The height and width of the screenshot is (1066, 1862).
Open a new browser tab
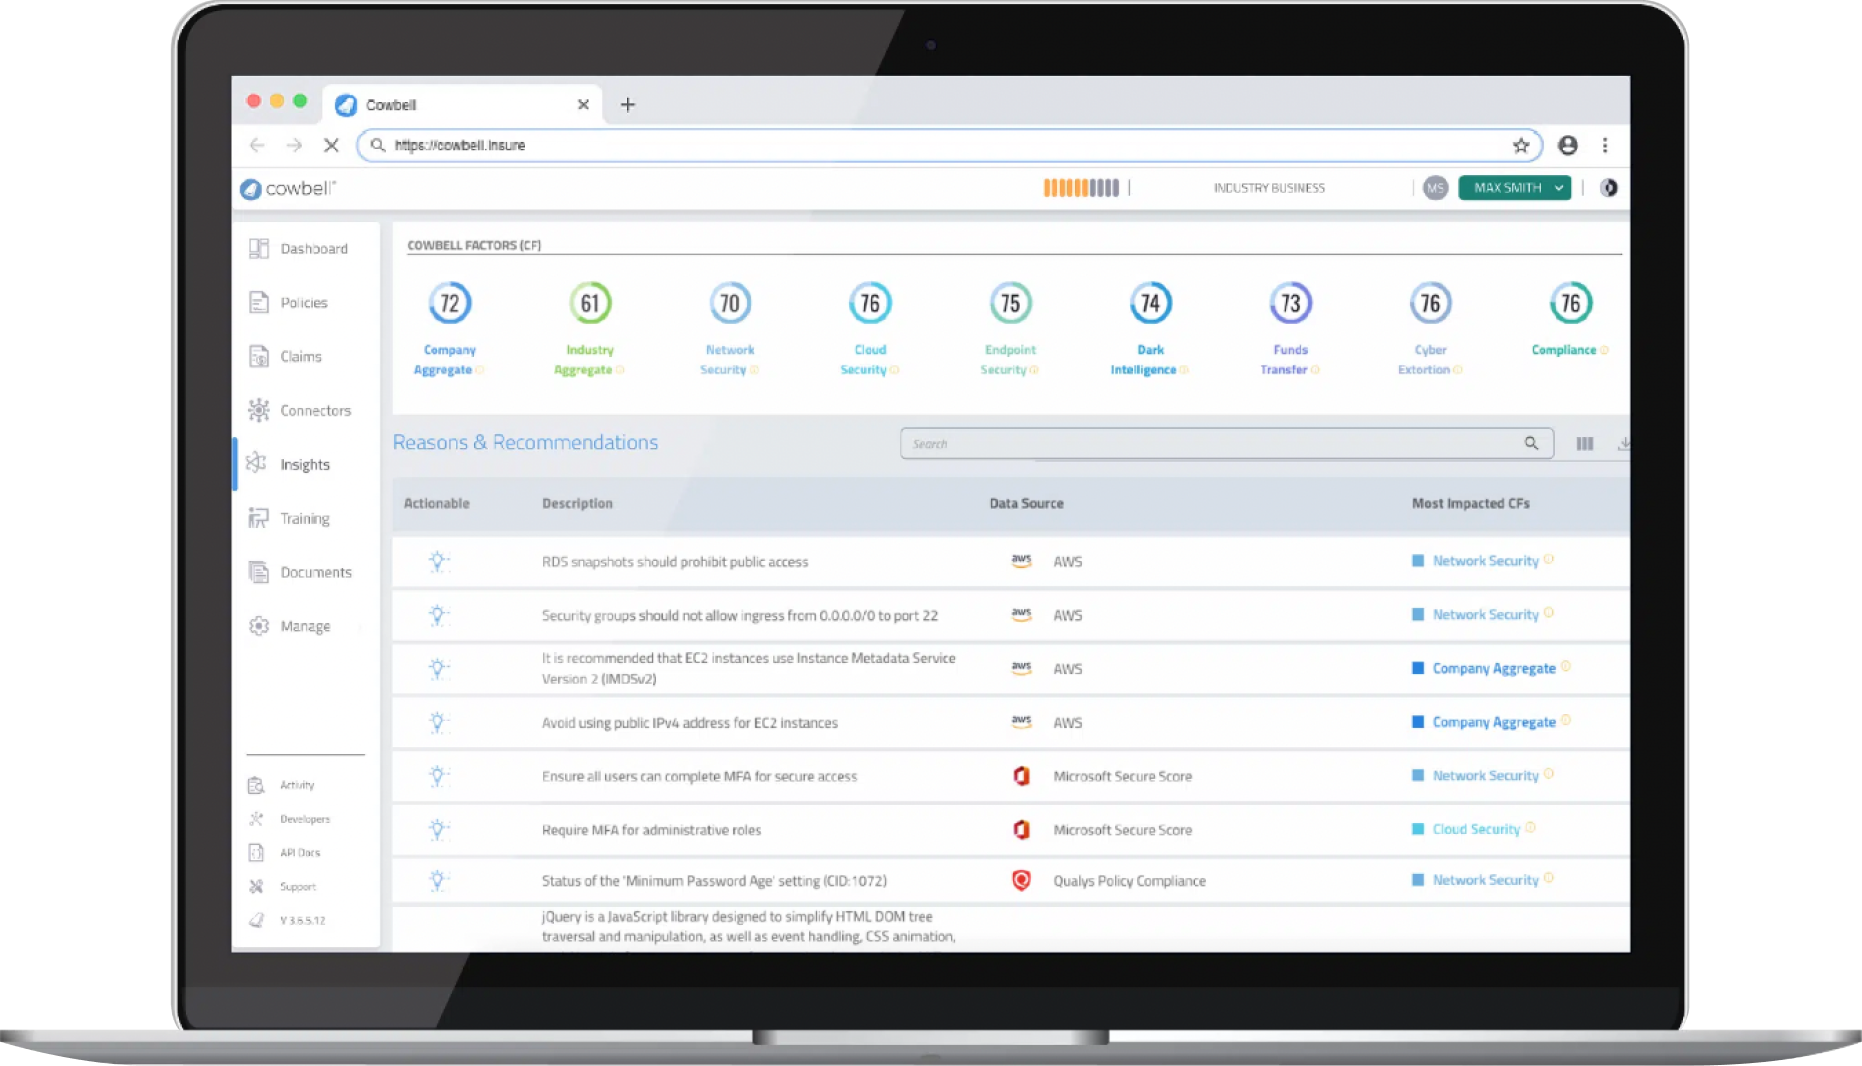(x=628, y=104)
